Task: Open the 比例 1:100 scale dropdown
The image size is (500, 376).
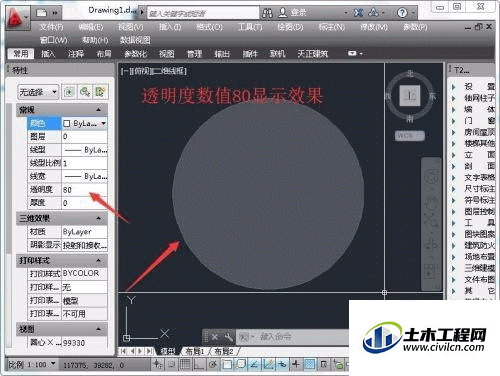Action: click(32, 364)
